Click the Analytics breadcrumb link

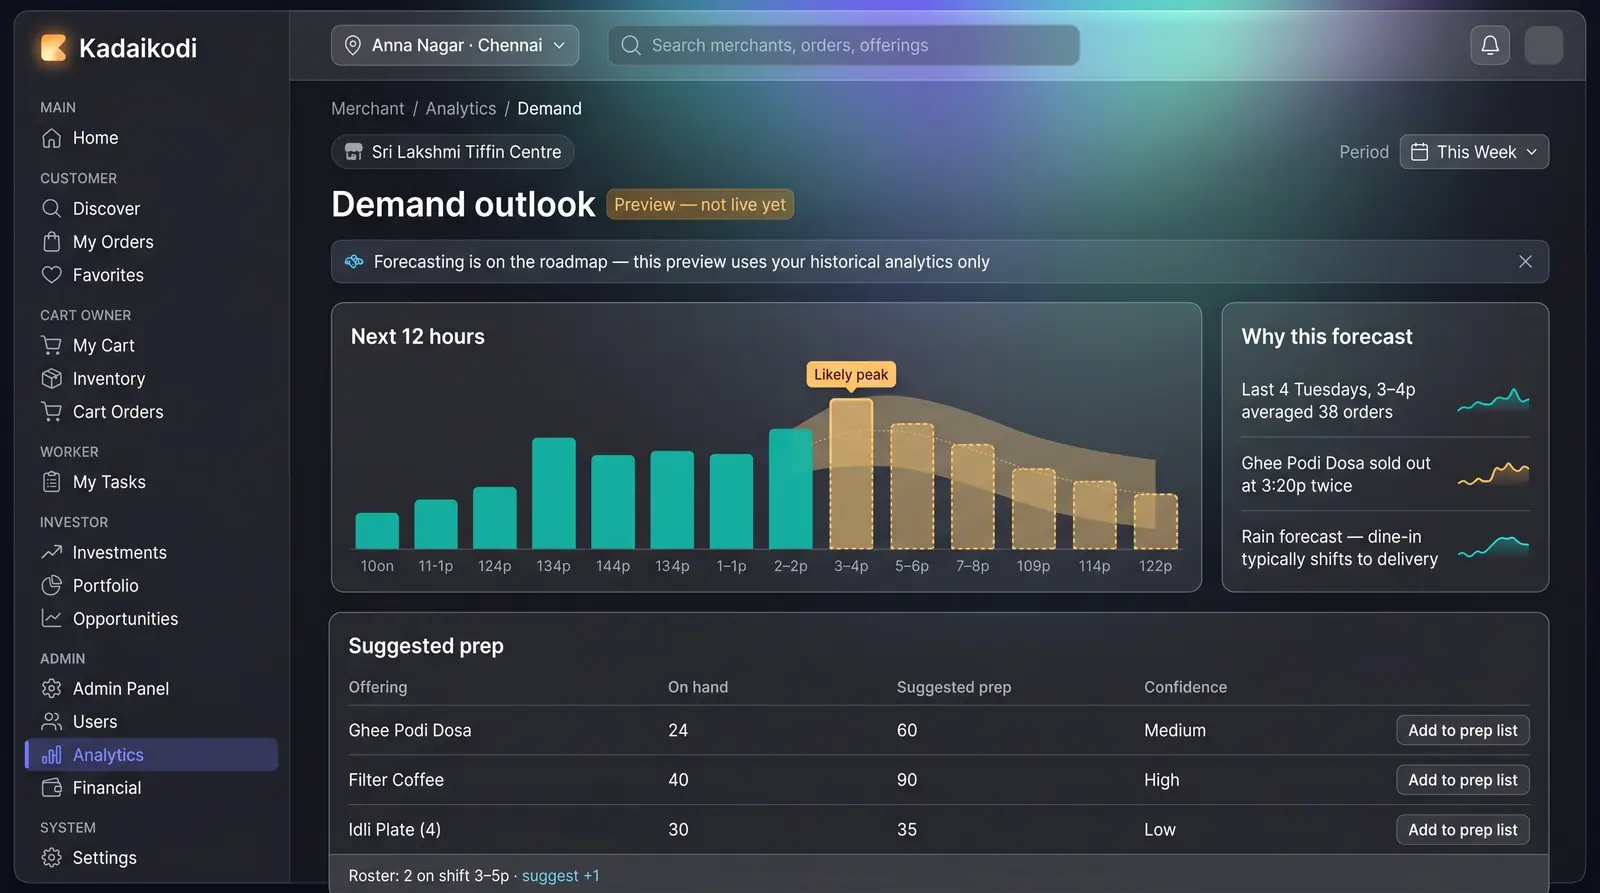tap(461, 108)
